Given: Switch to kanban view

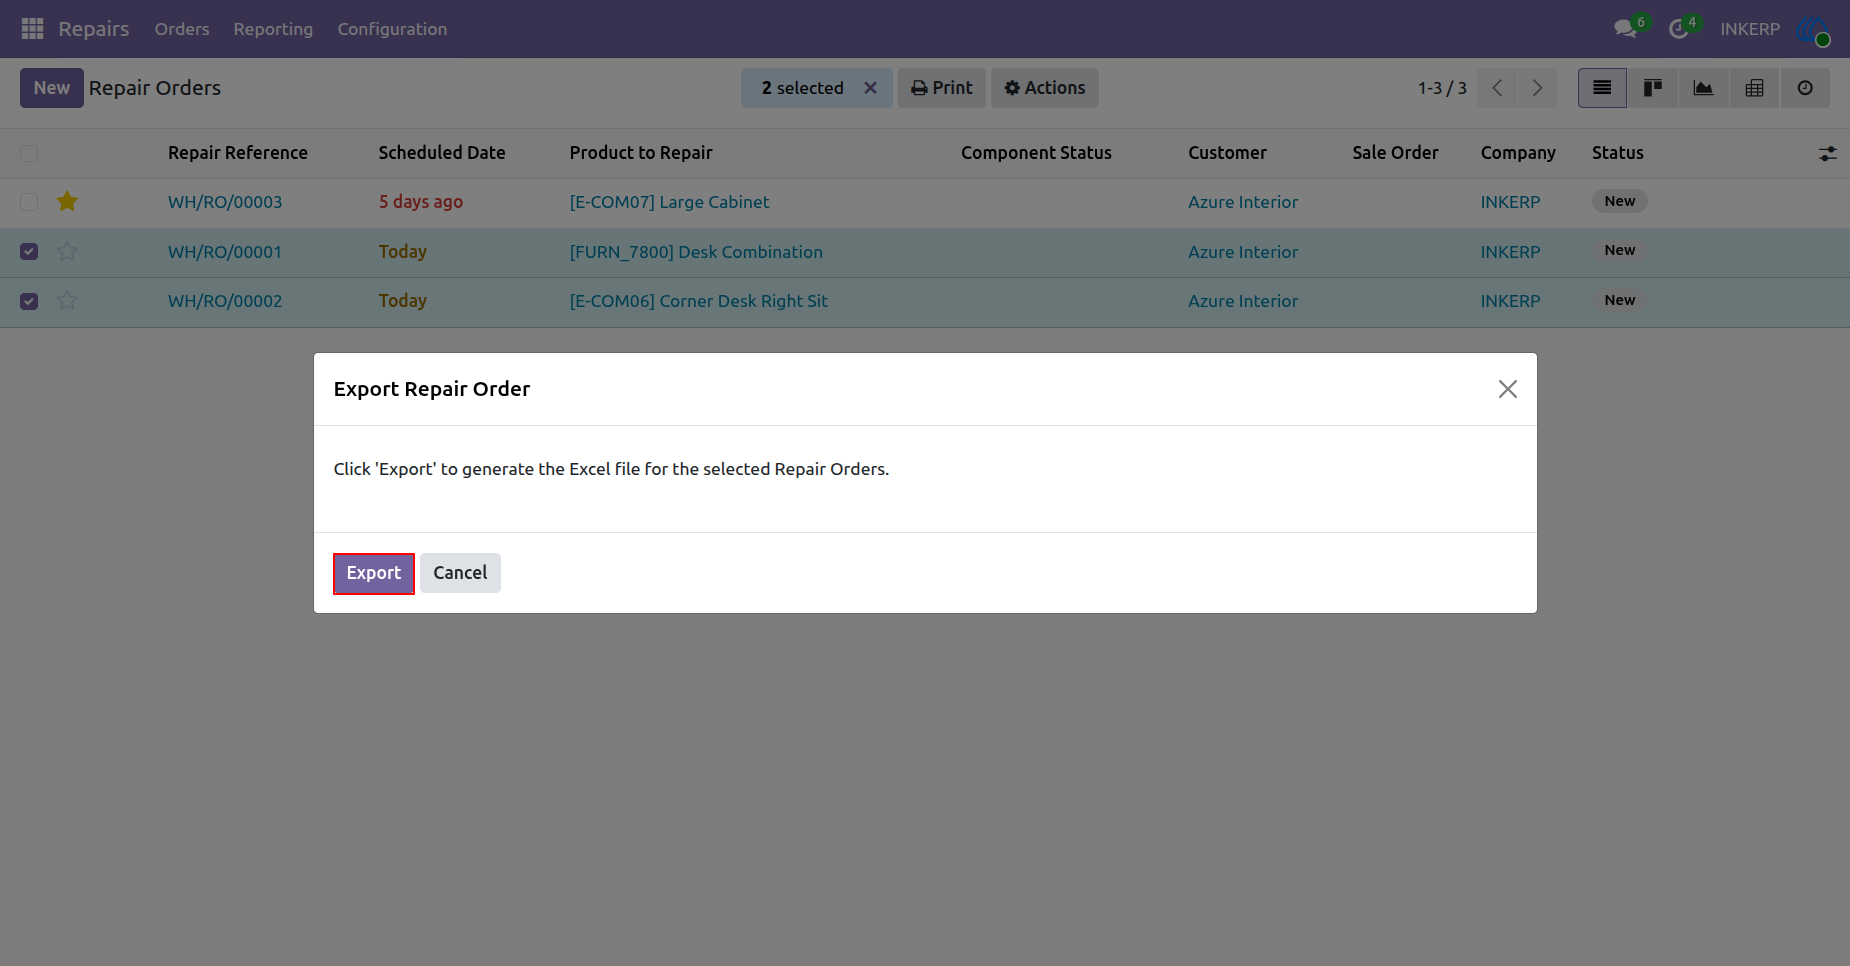Looking at the screenshot, I should tap(1653, 88).
